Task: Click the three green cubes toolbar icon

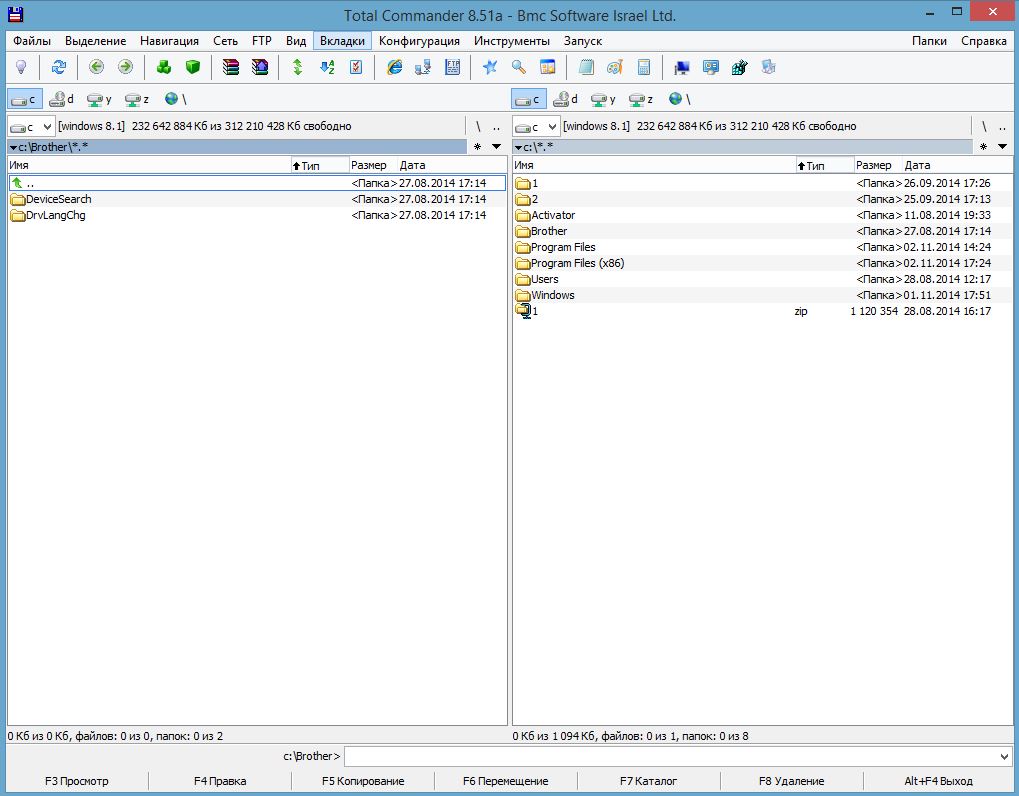Action: pos(164,67)
